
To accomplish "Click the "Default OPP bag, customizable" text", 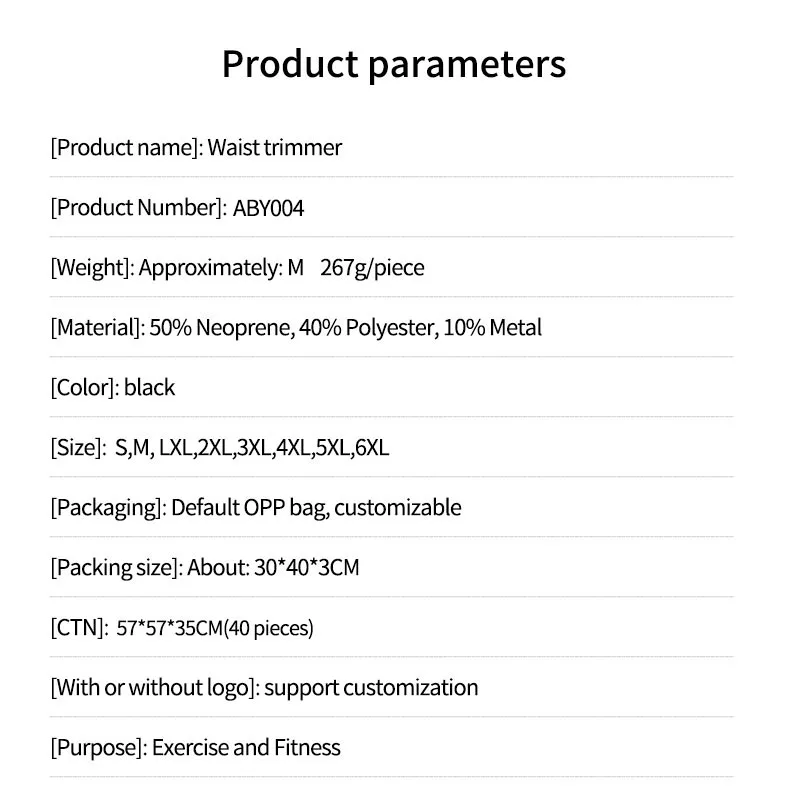I will (x=316, y=508).
